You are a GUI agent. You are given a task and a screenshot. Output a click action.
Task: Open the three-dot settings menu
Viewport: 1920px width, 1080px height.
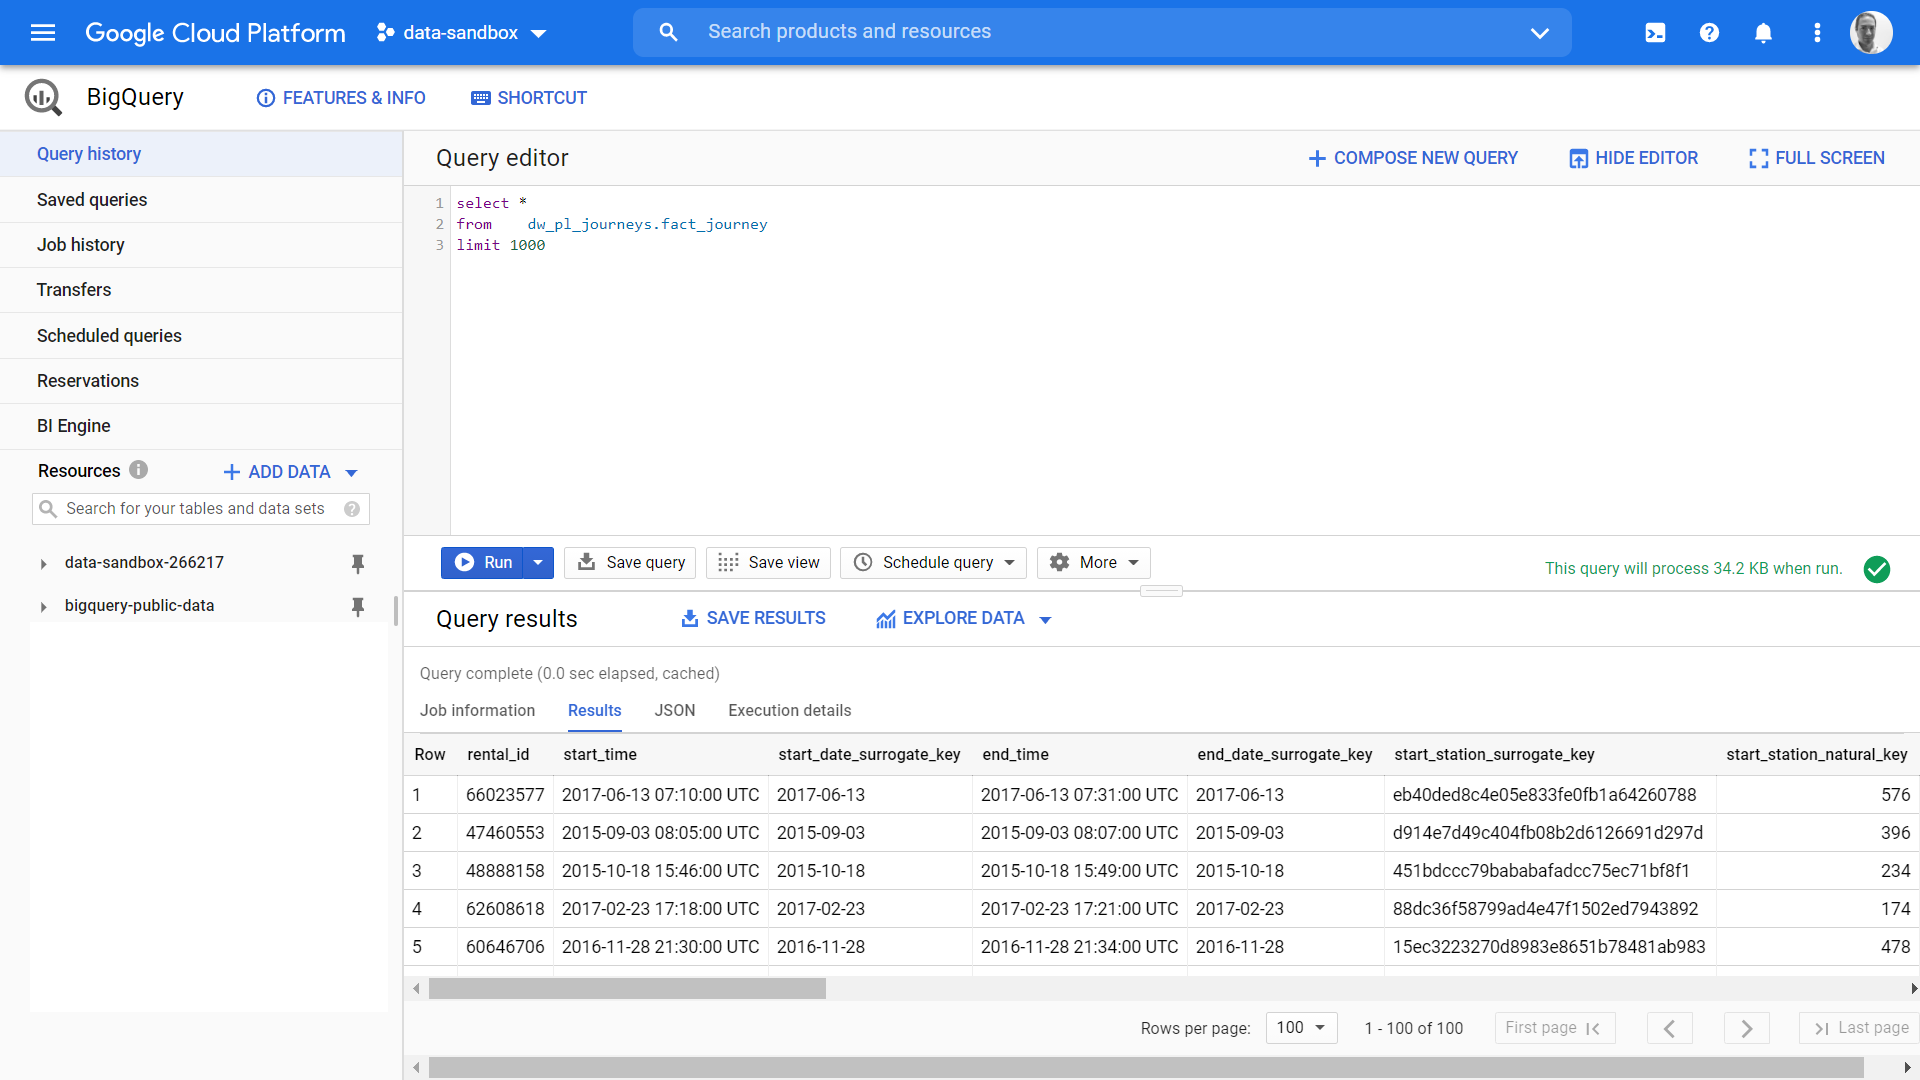1817,33
